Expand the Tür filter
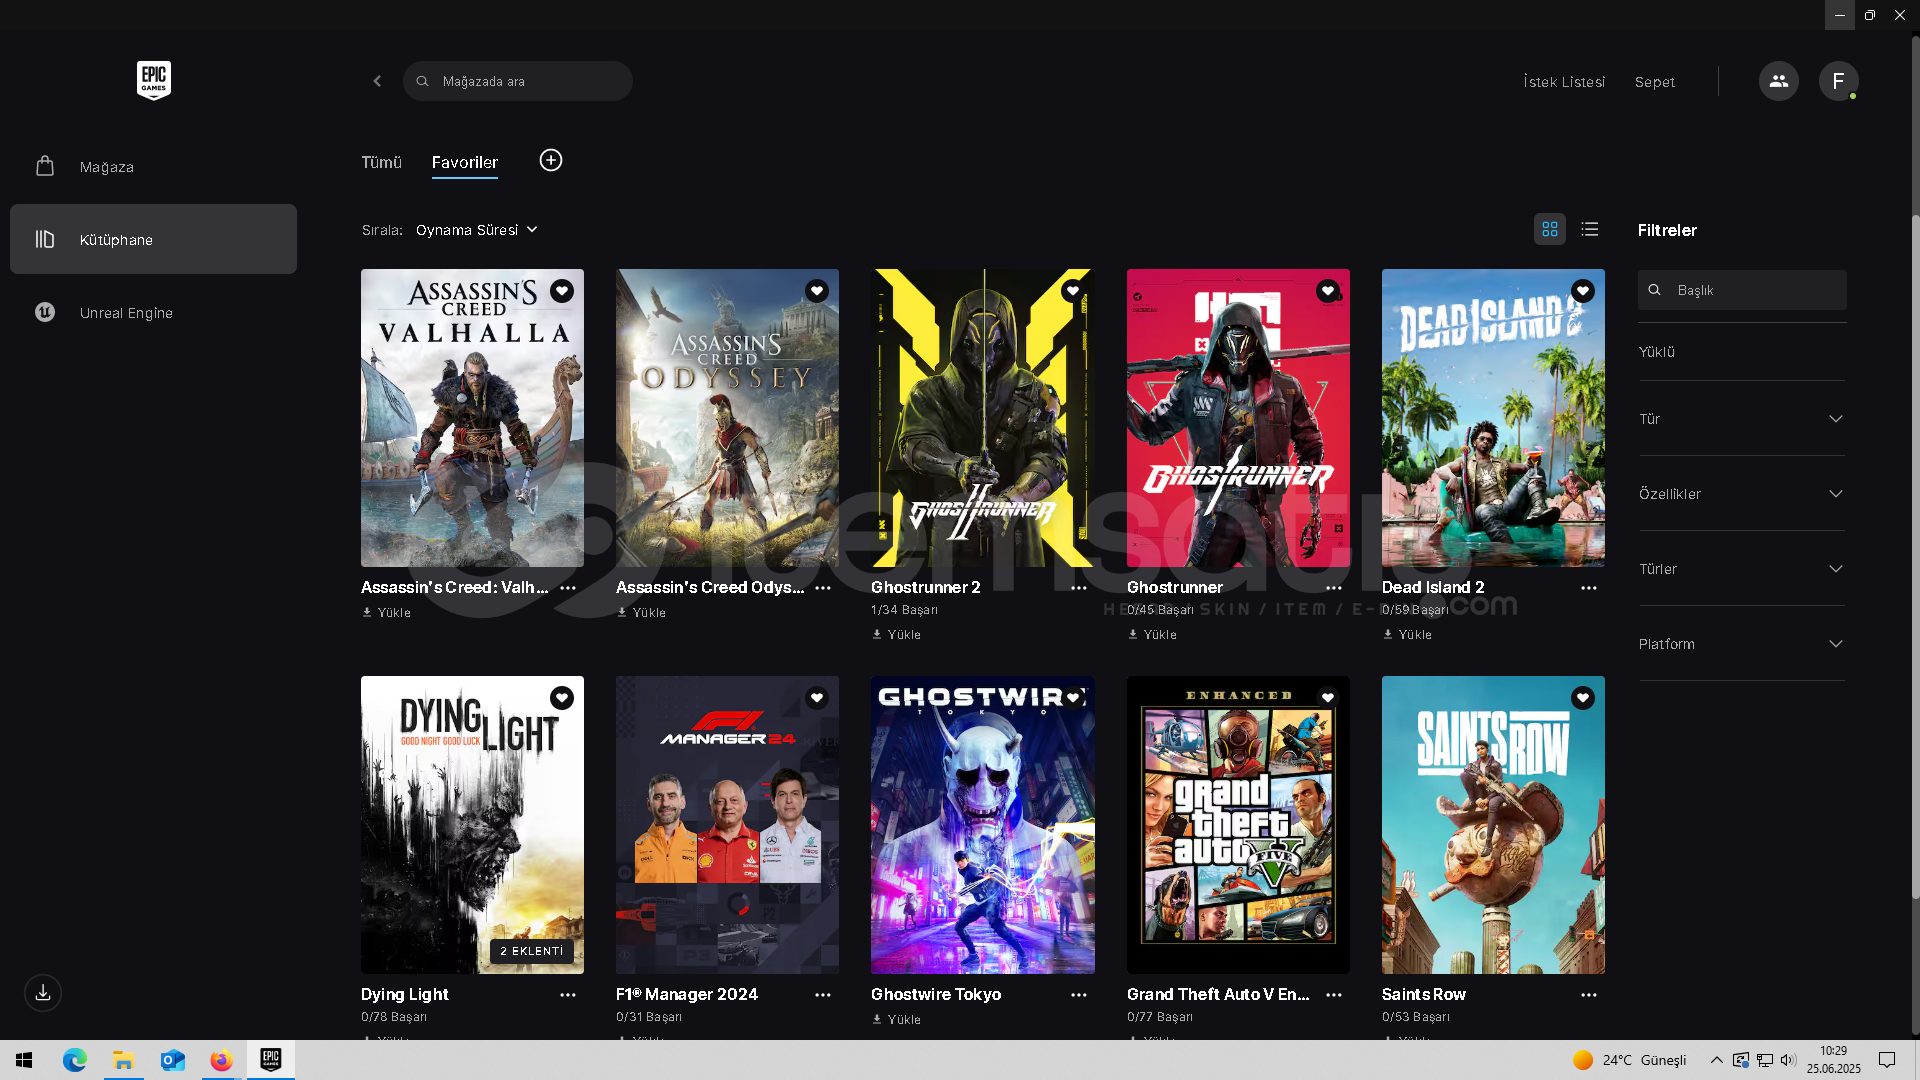Viewport: 1920px width, 1080px height. click(1742, 419)
